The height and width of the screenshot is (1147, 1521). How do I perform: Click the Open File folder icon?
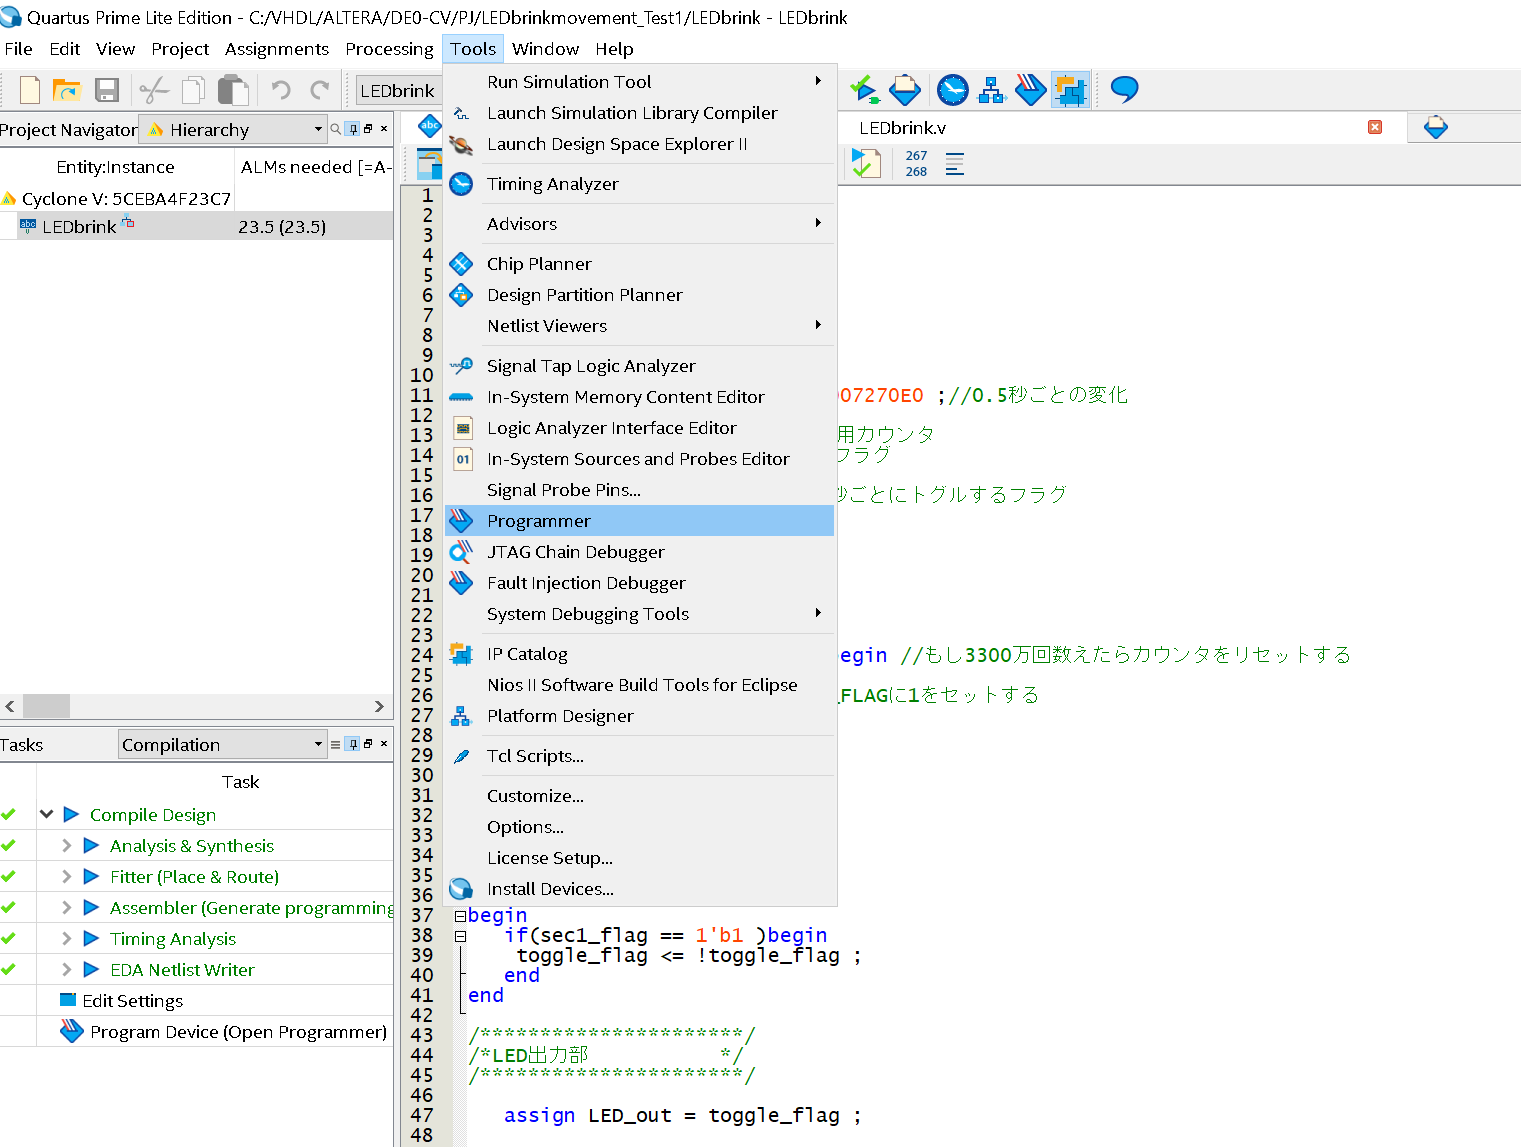[x=67, y=90]
